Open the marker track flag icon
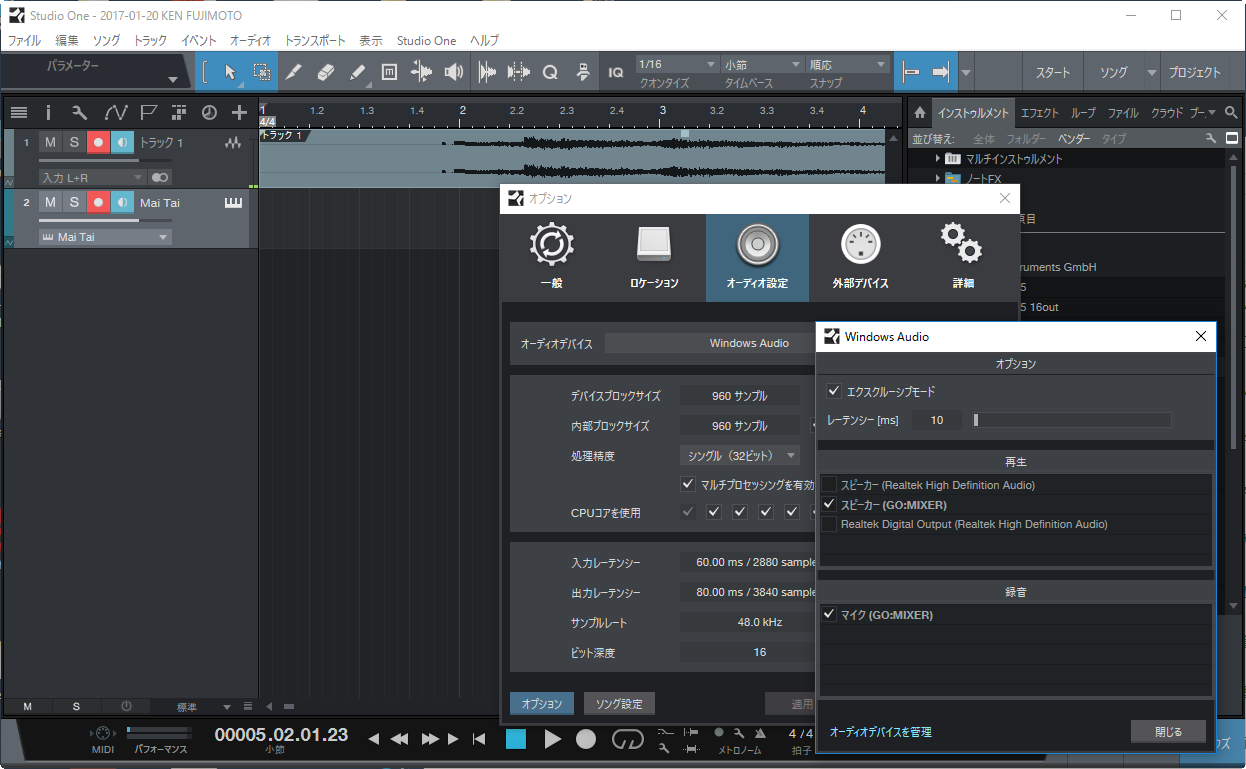Image resolution: width=1246 pixels, height=769 pixels. (x=149, y=112)
